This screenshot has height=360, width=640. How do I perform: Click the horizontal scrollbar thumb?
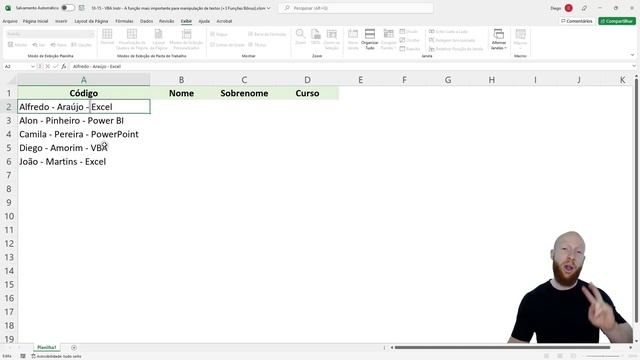(502, 348)
